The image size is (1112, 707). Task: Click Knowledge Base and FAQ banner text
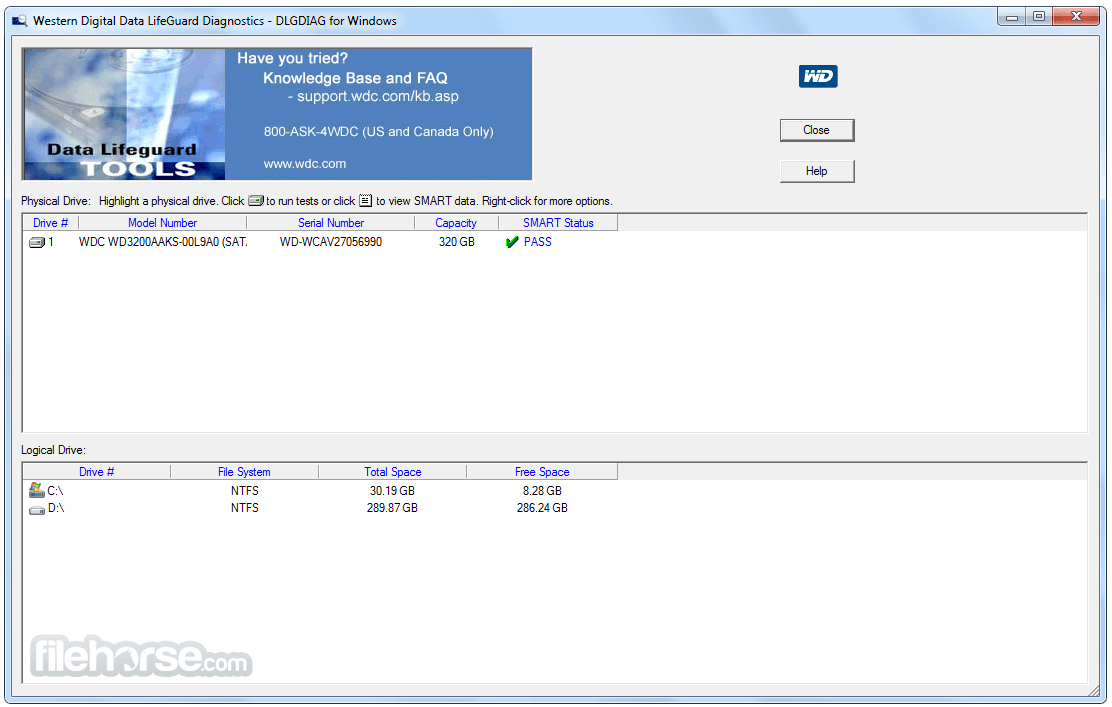[x=355, y=78]
